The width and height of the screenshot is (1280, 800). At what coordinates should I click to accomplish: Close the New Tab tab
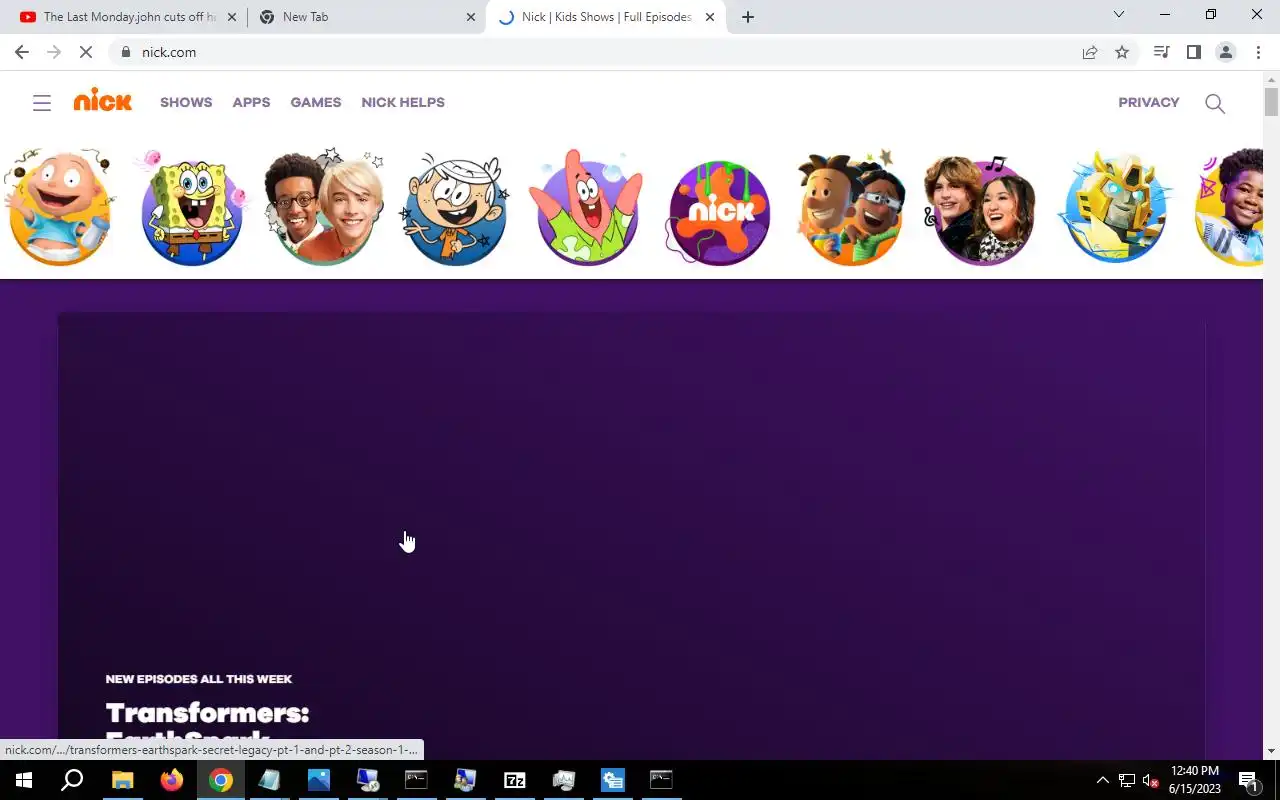(x=471, y=17)
